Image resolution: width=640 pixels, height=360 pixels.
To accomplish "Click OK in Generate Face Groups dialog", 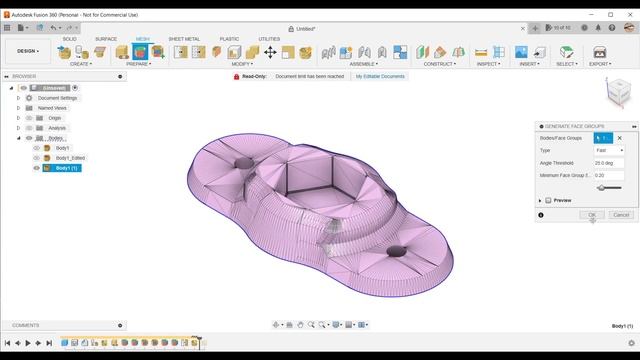I will (x=592, y=215).
